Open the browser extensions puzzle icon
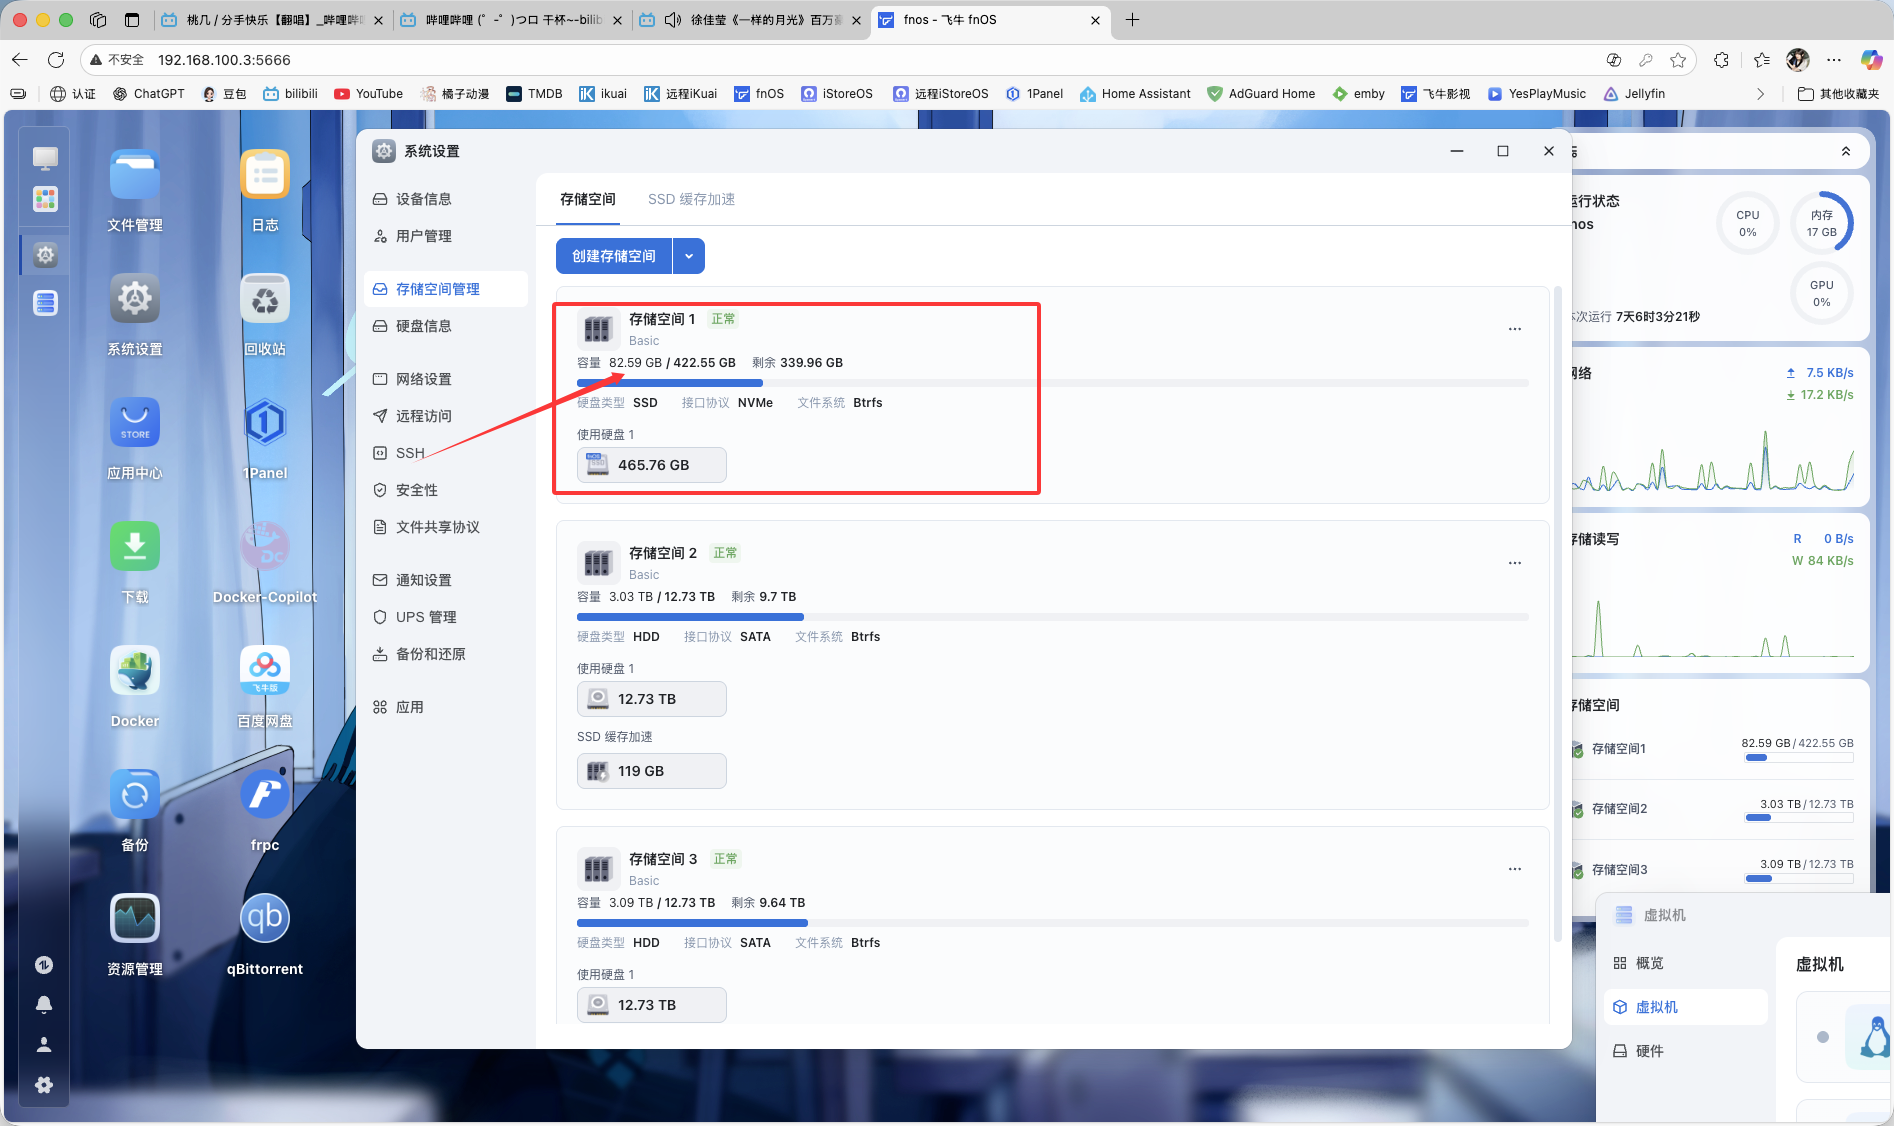Image resolution: width=1894 pixels, height=1126 pixels. [1721, 60]
